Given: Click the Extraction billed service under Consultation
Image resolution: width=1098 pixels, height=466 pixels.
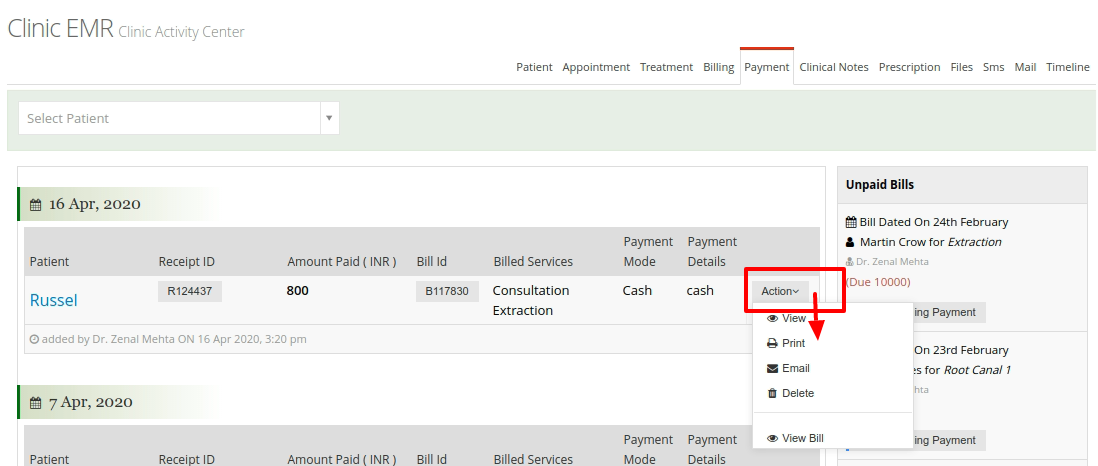Looking at the screenshot, I should [522, 310].
